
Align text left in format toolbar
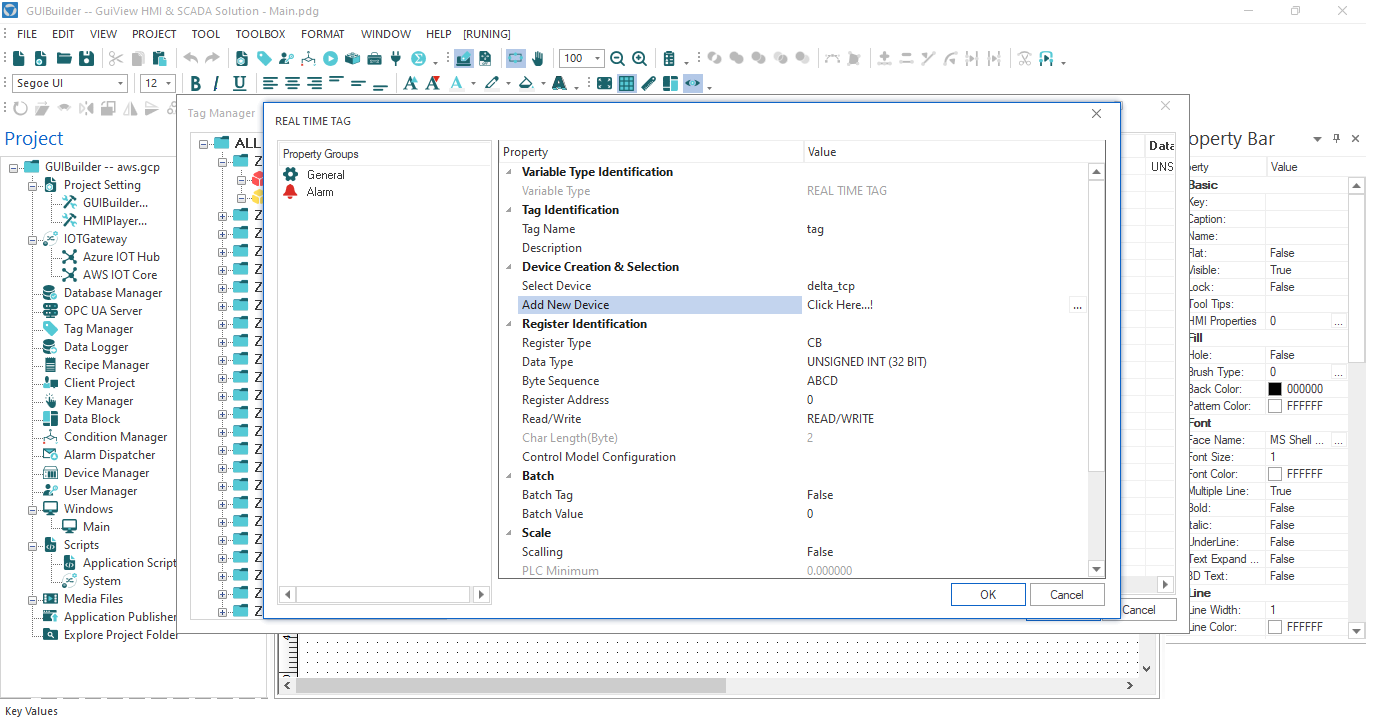tap(270, 83)
